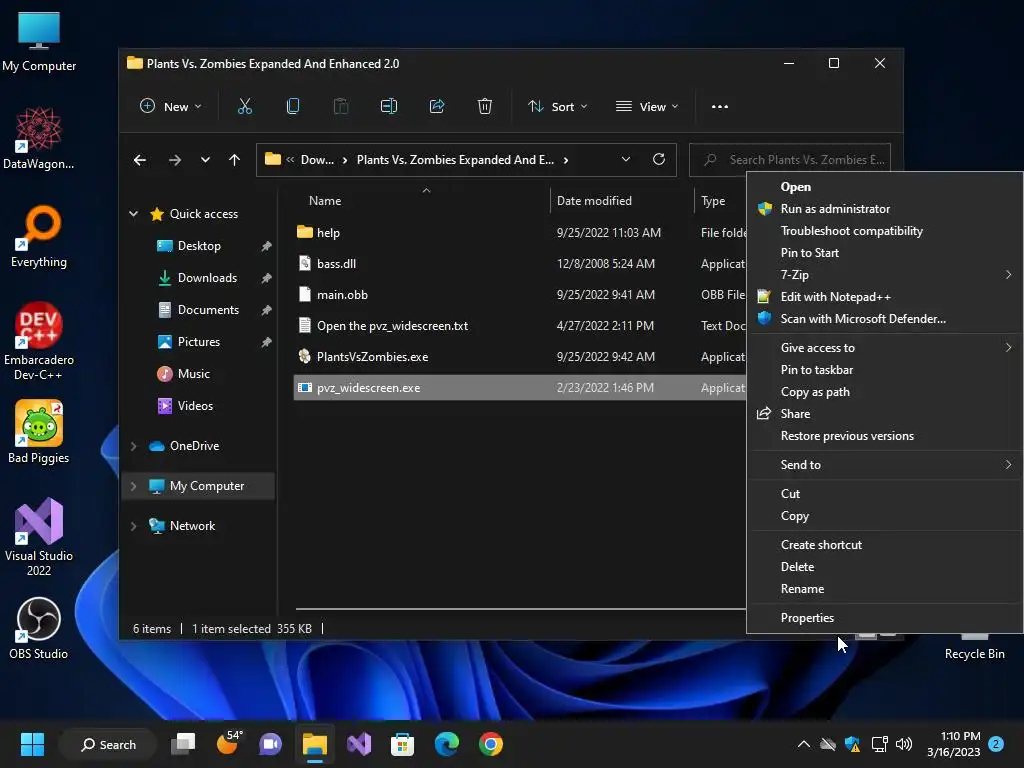Image resolution: width=1024 pixels, height=768 pixels.
Task: Open the Windows Start menu
Action: click(32, 744)
